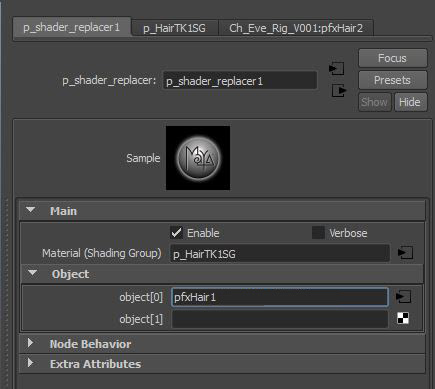Click connection icon next to object[0]
Image resolution: width=435 pixels, height=389 pixels.
pyautogui.click(x=403, y=297)
